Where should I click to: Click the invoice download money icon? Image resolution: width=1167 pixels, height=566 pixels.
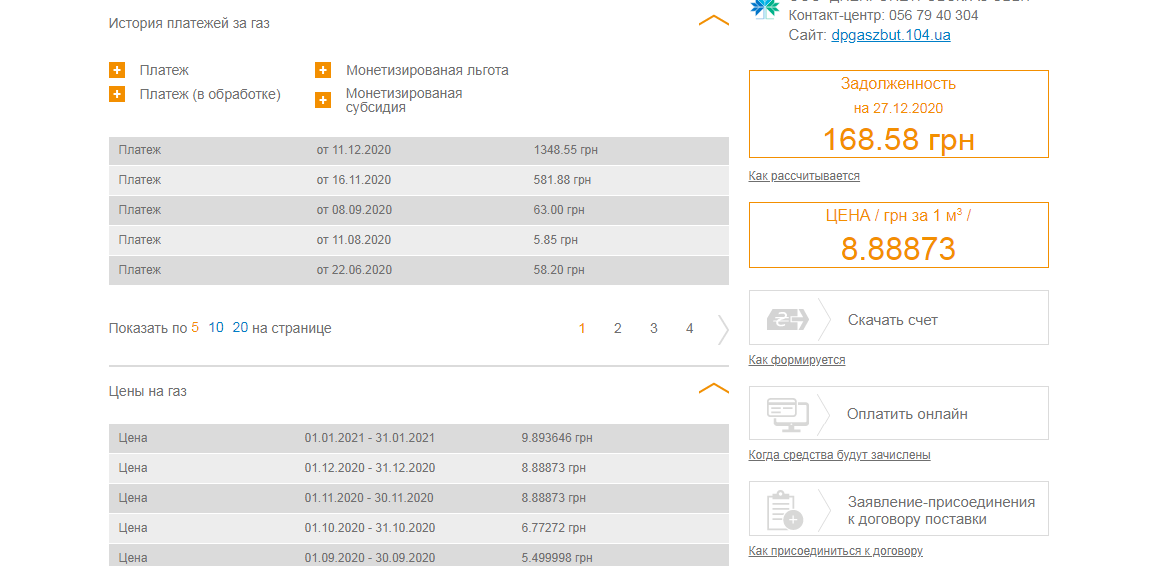click(x=787, y=319)
